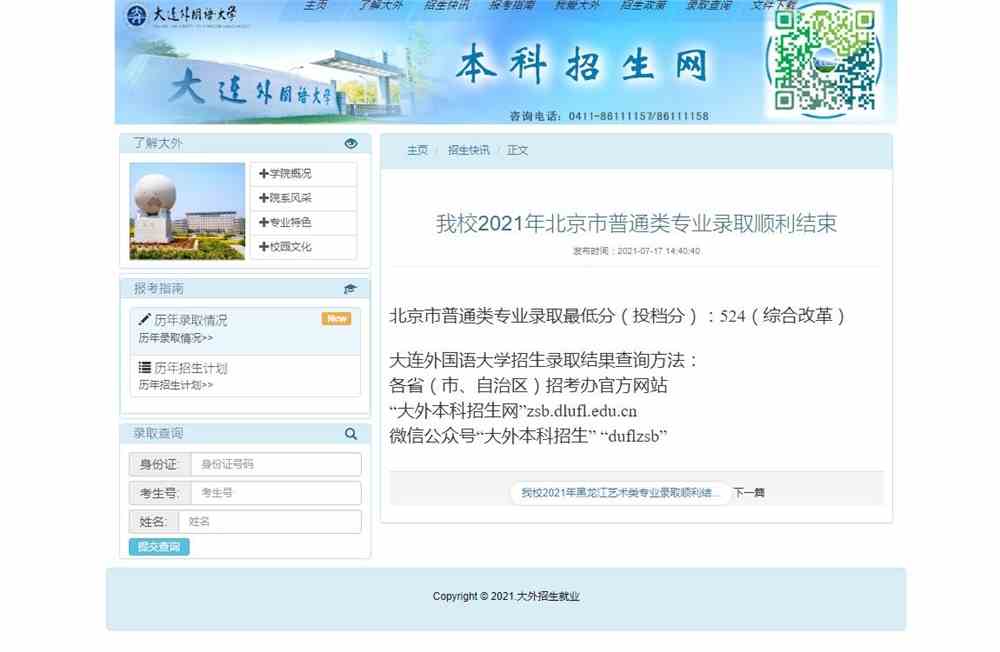
Task: Click the 微信公众号 duflzsb text line
Action: click(x=528, y=436)
